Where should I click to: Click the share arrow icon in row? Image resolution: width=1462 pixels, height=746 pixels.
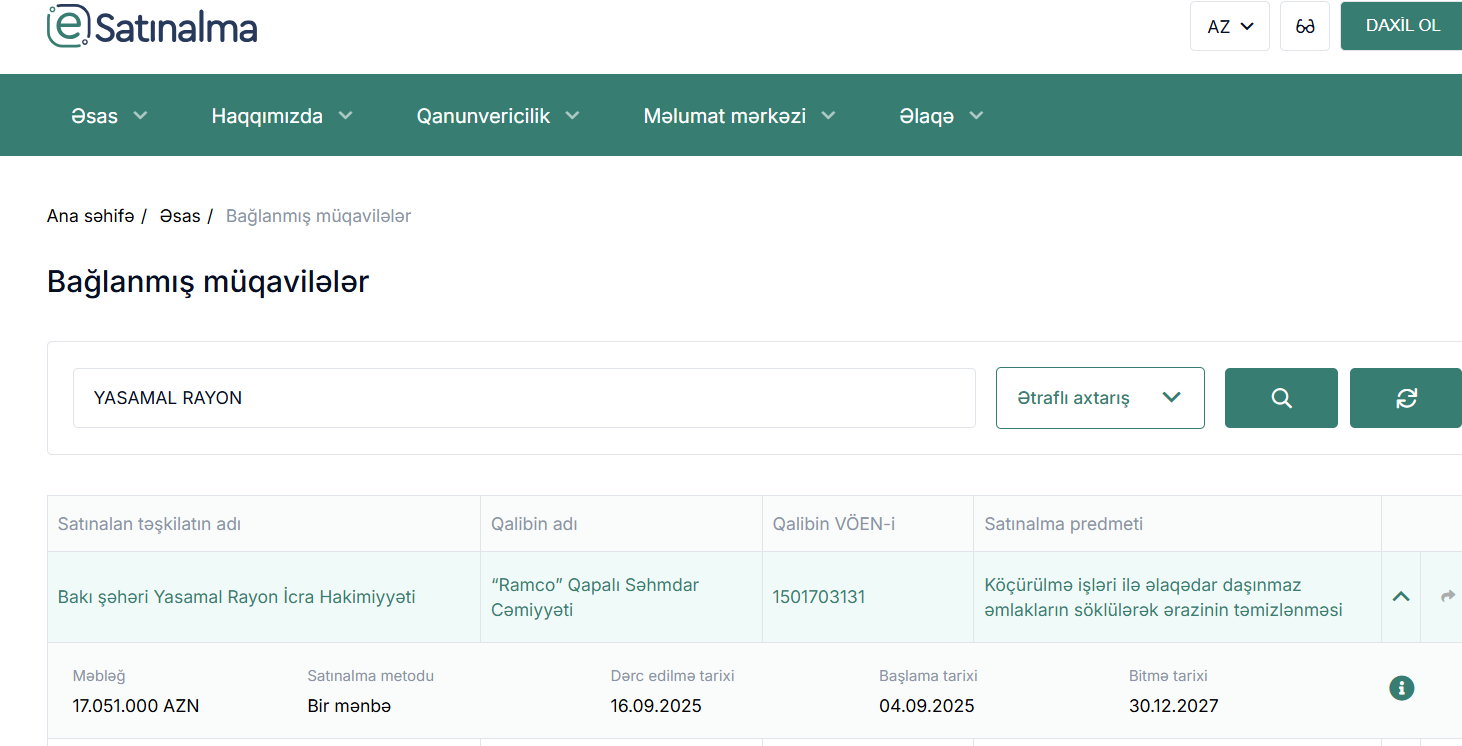point(1447,596)
